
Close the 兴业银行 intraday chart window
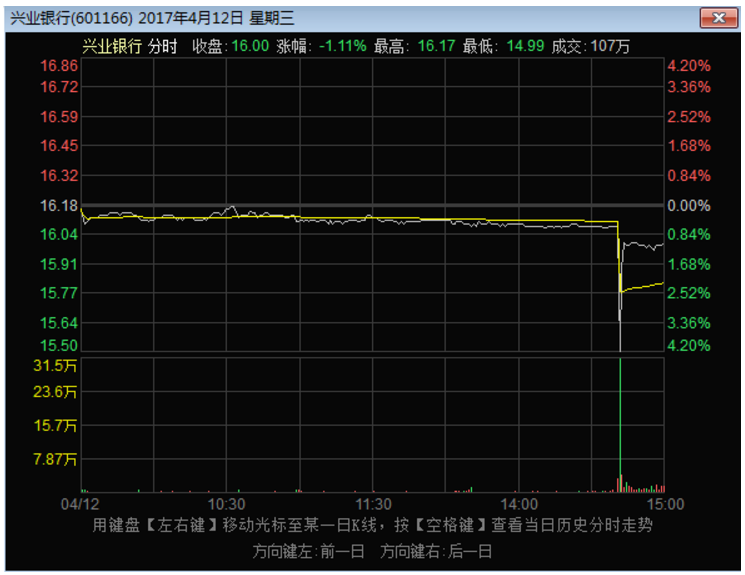718,18
